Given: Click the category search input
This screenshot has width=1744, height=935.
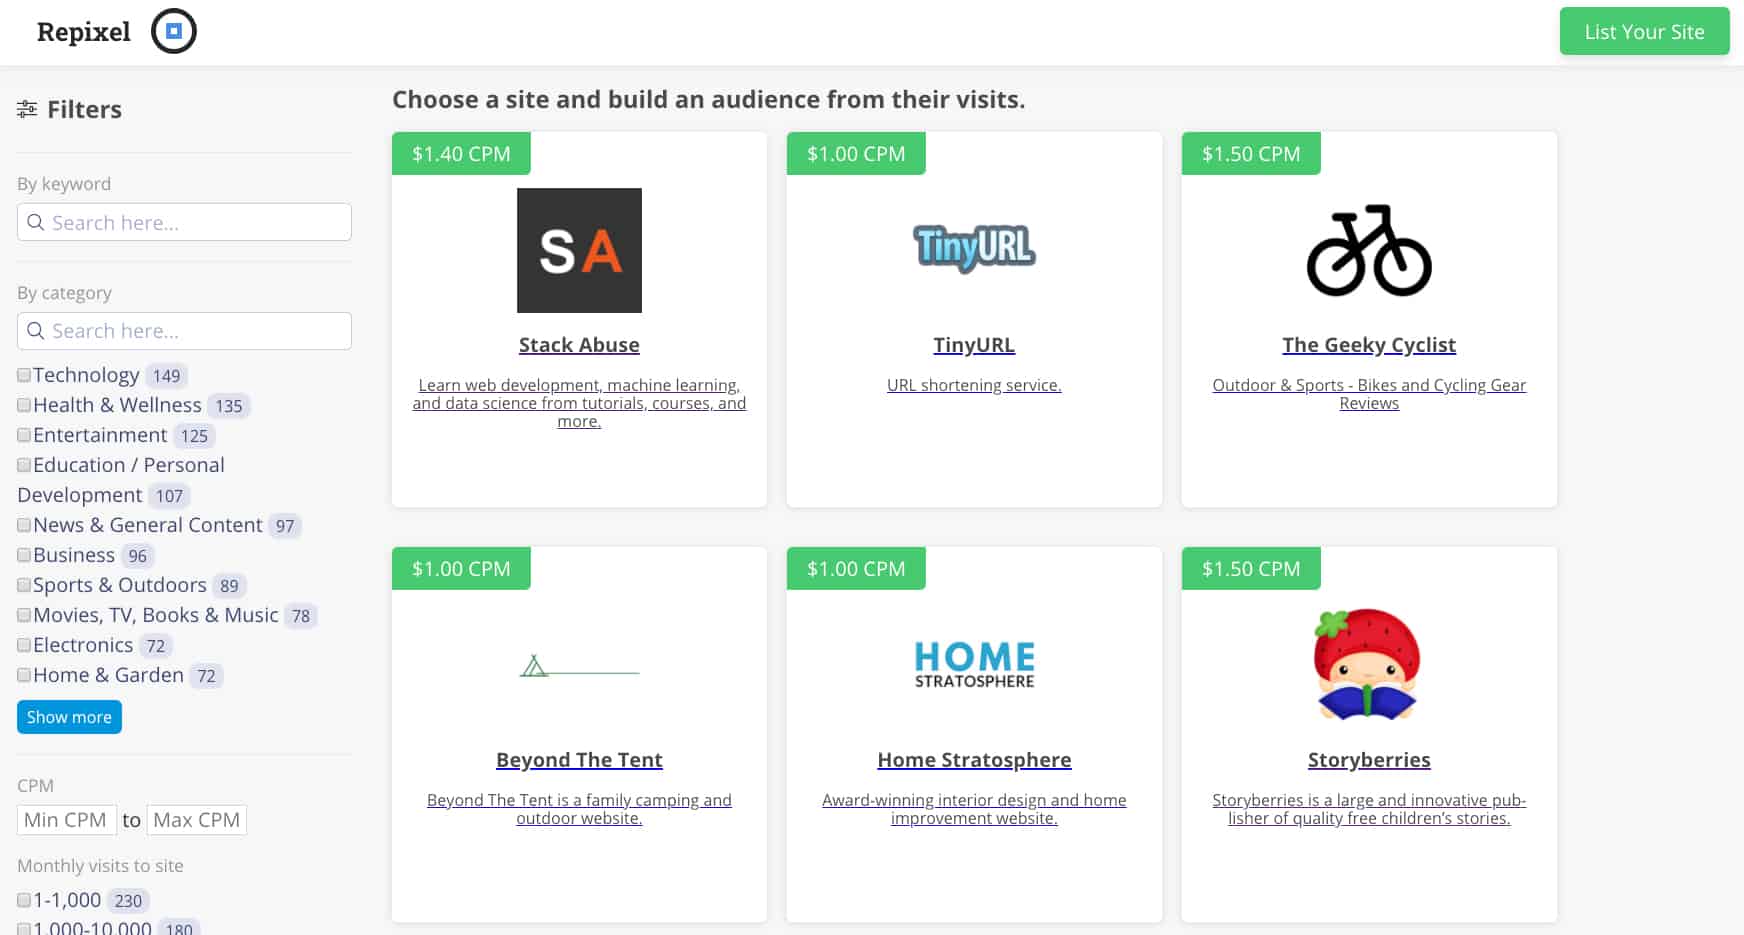Looking at the screenshot, I should click(x=185, y=331).
